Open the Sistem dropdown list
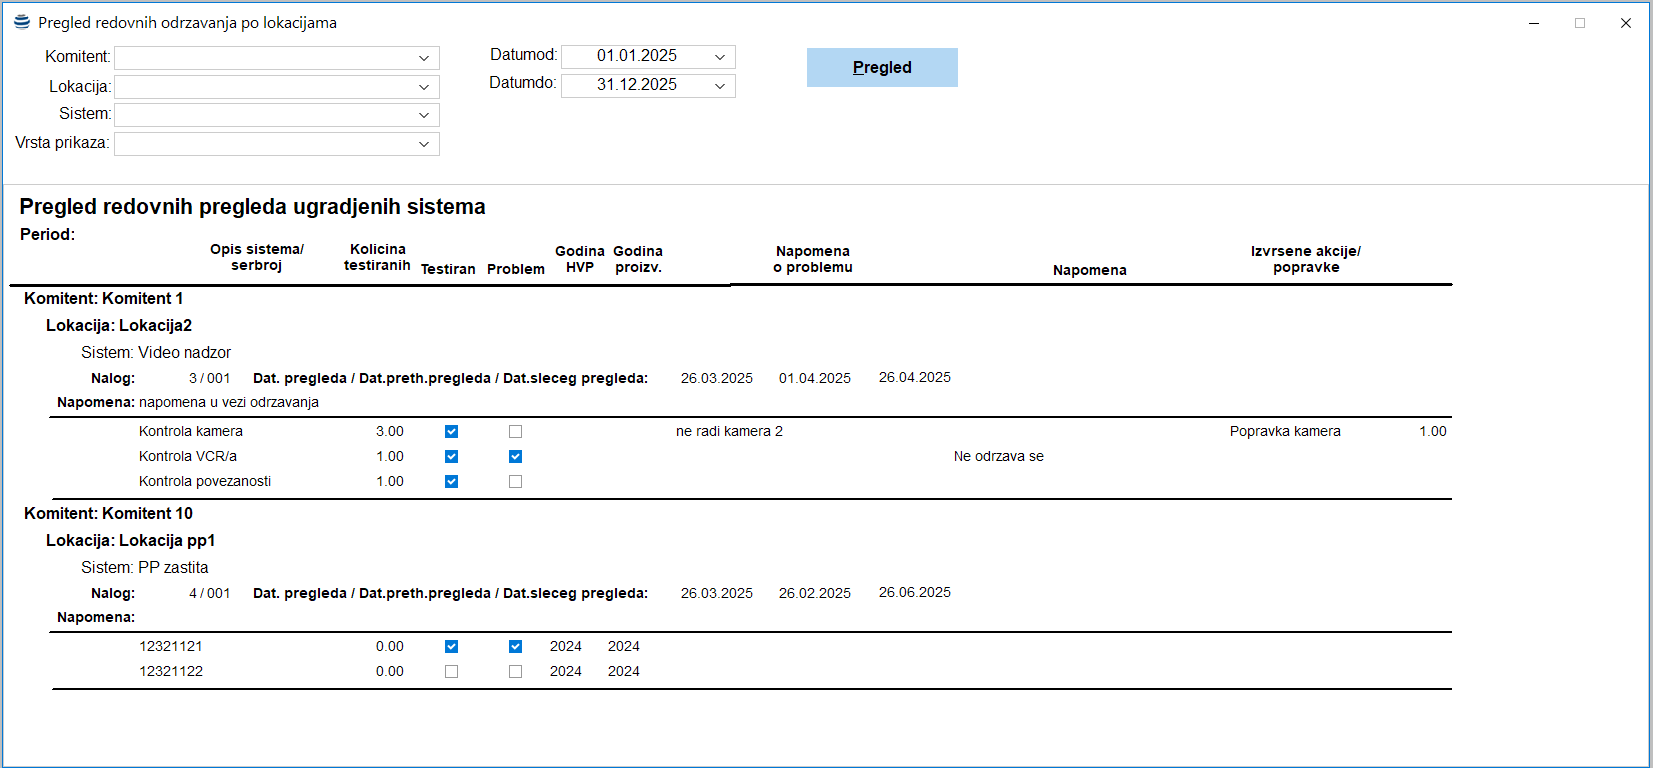 [x=424, y=115]
